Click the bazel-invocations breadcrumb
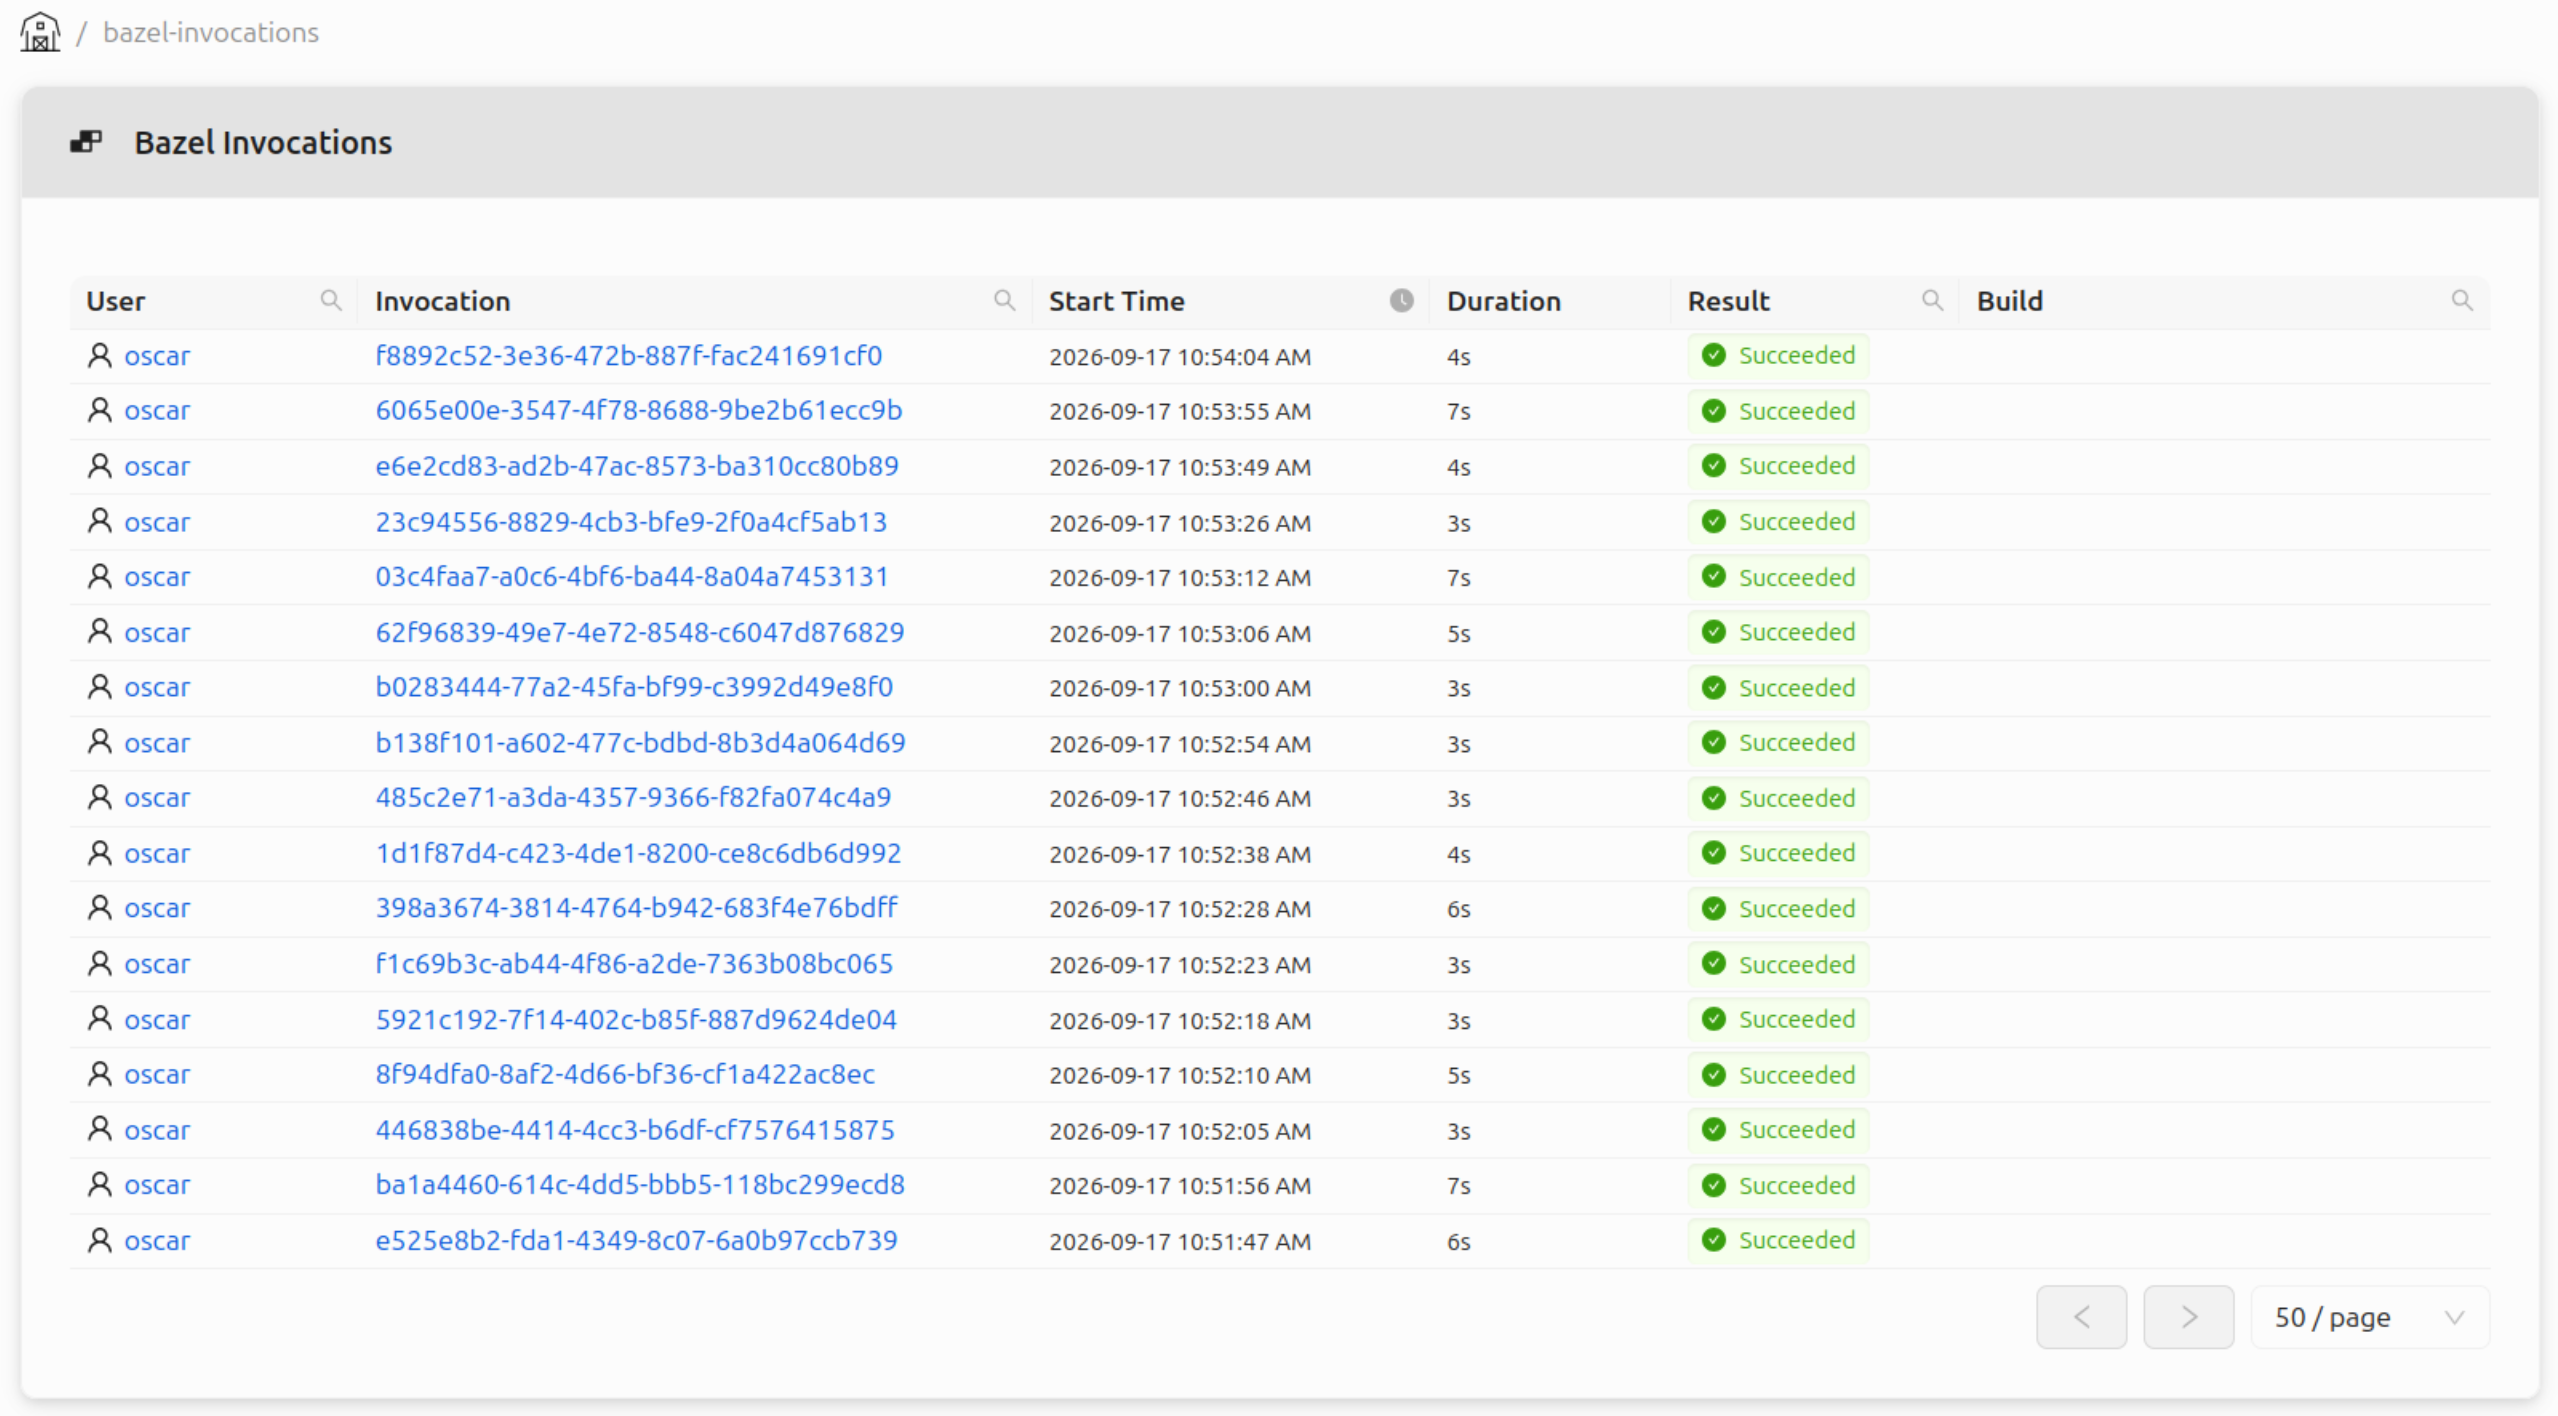 pyautogui.click(x=211, y=32)
